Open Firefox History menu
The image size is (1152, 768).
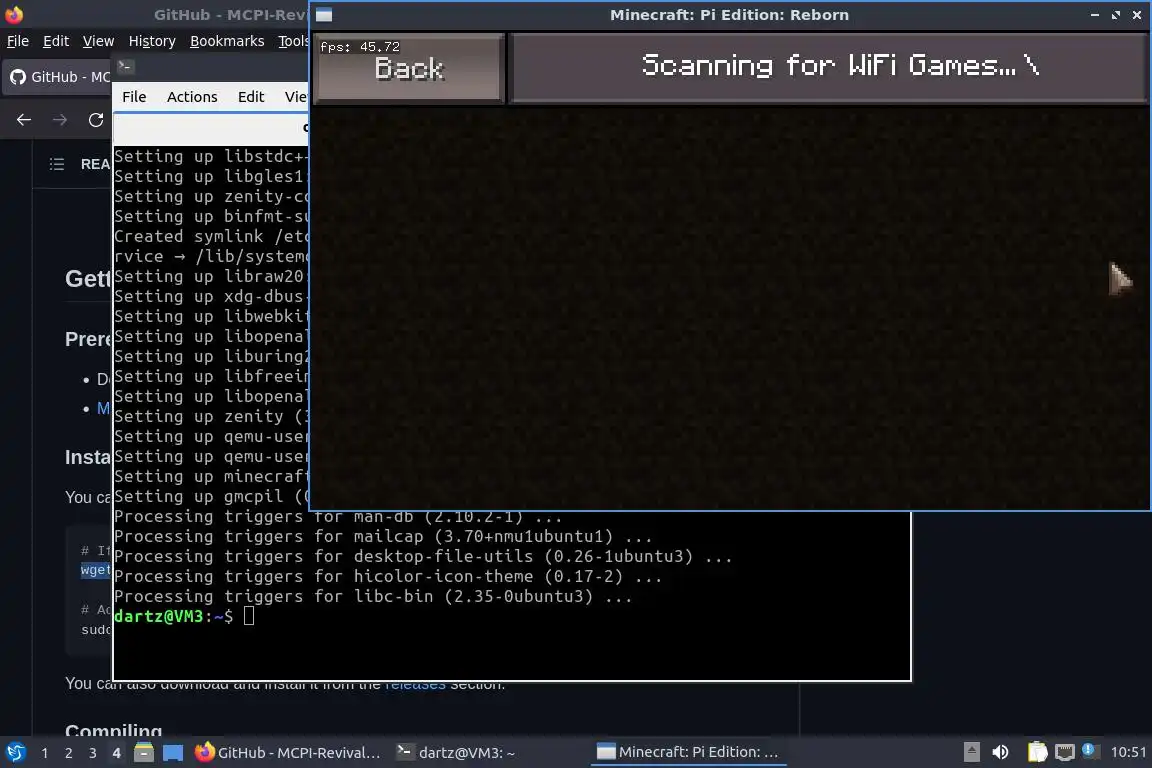click(x=152, y=41)
